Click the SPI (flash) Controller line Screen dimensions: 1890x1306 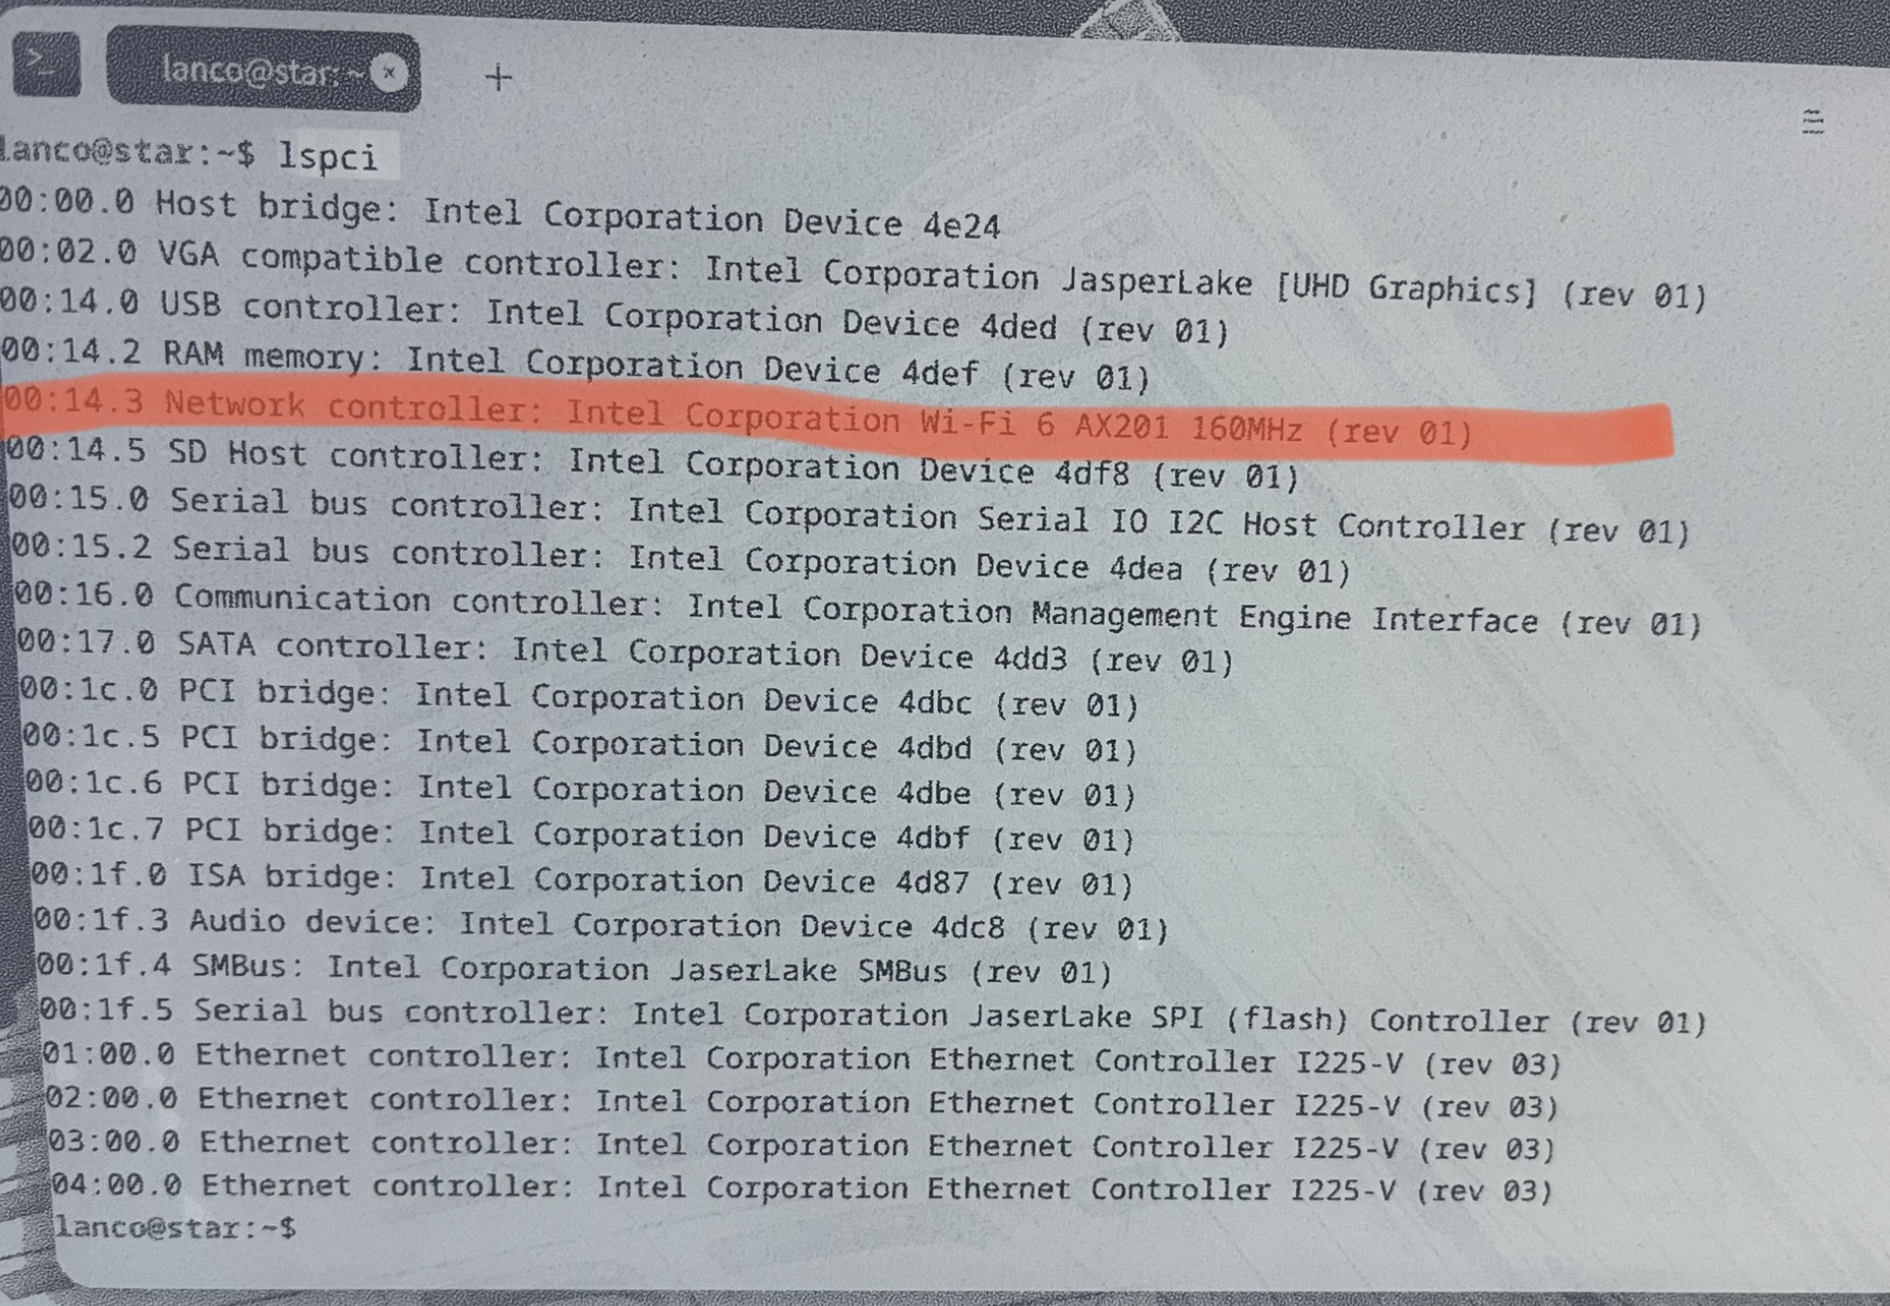tap(873, 1015)
